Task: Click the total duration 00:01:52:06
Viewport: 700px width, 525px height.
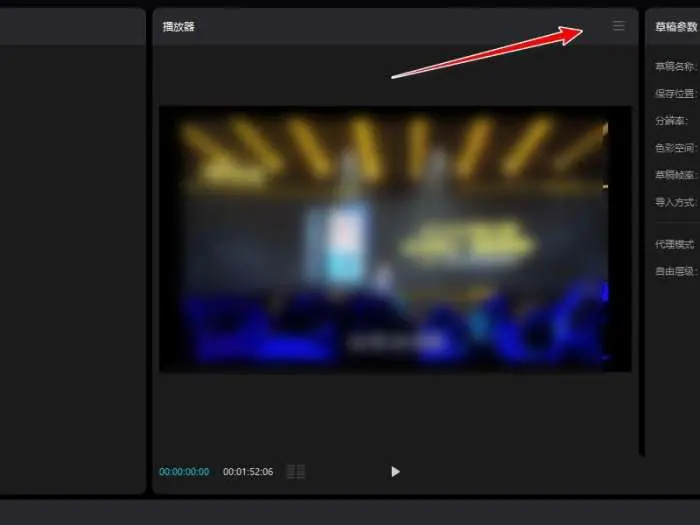Action: [248, 472]
